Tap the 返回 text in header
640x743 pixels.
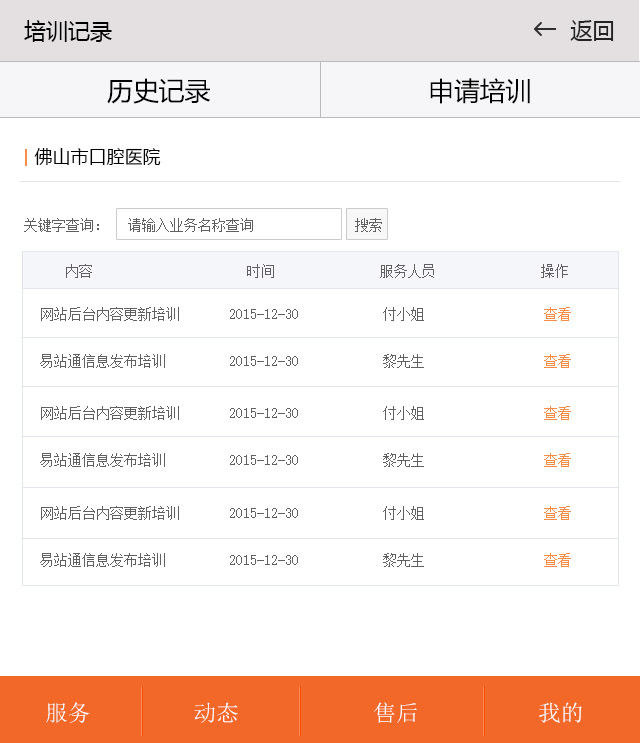(592, 31)
